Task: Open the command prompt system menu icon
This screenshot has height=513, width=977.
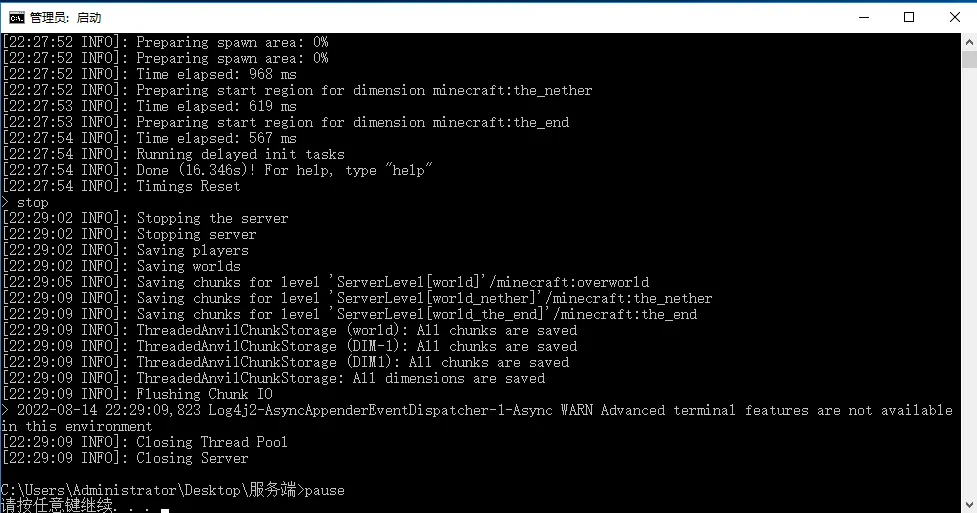Action: pos(16,17)
